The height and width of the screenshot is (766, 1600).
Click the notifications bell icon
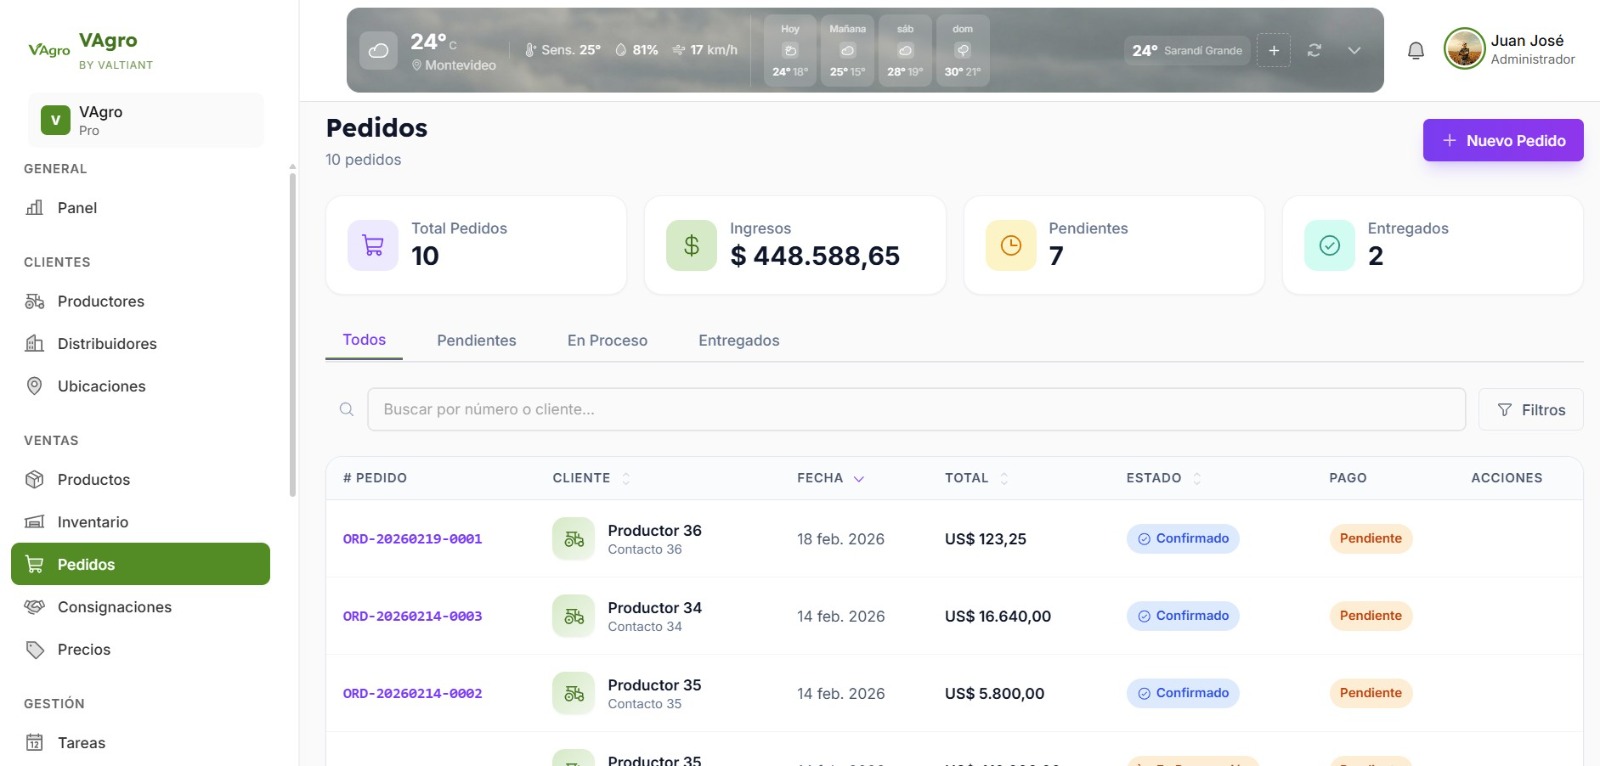click(1415, 50)
